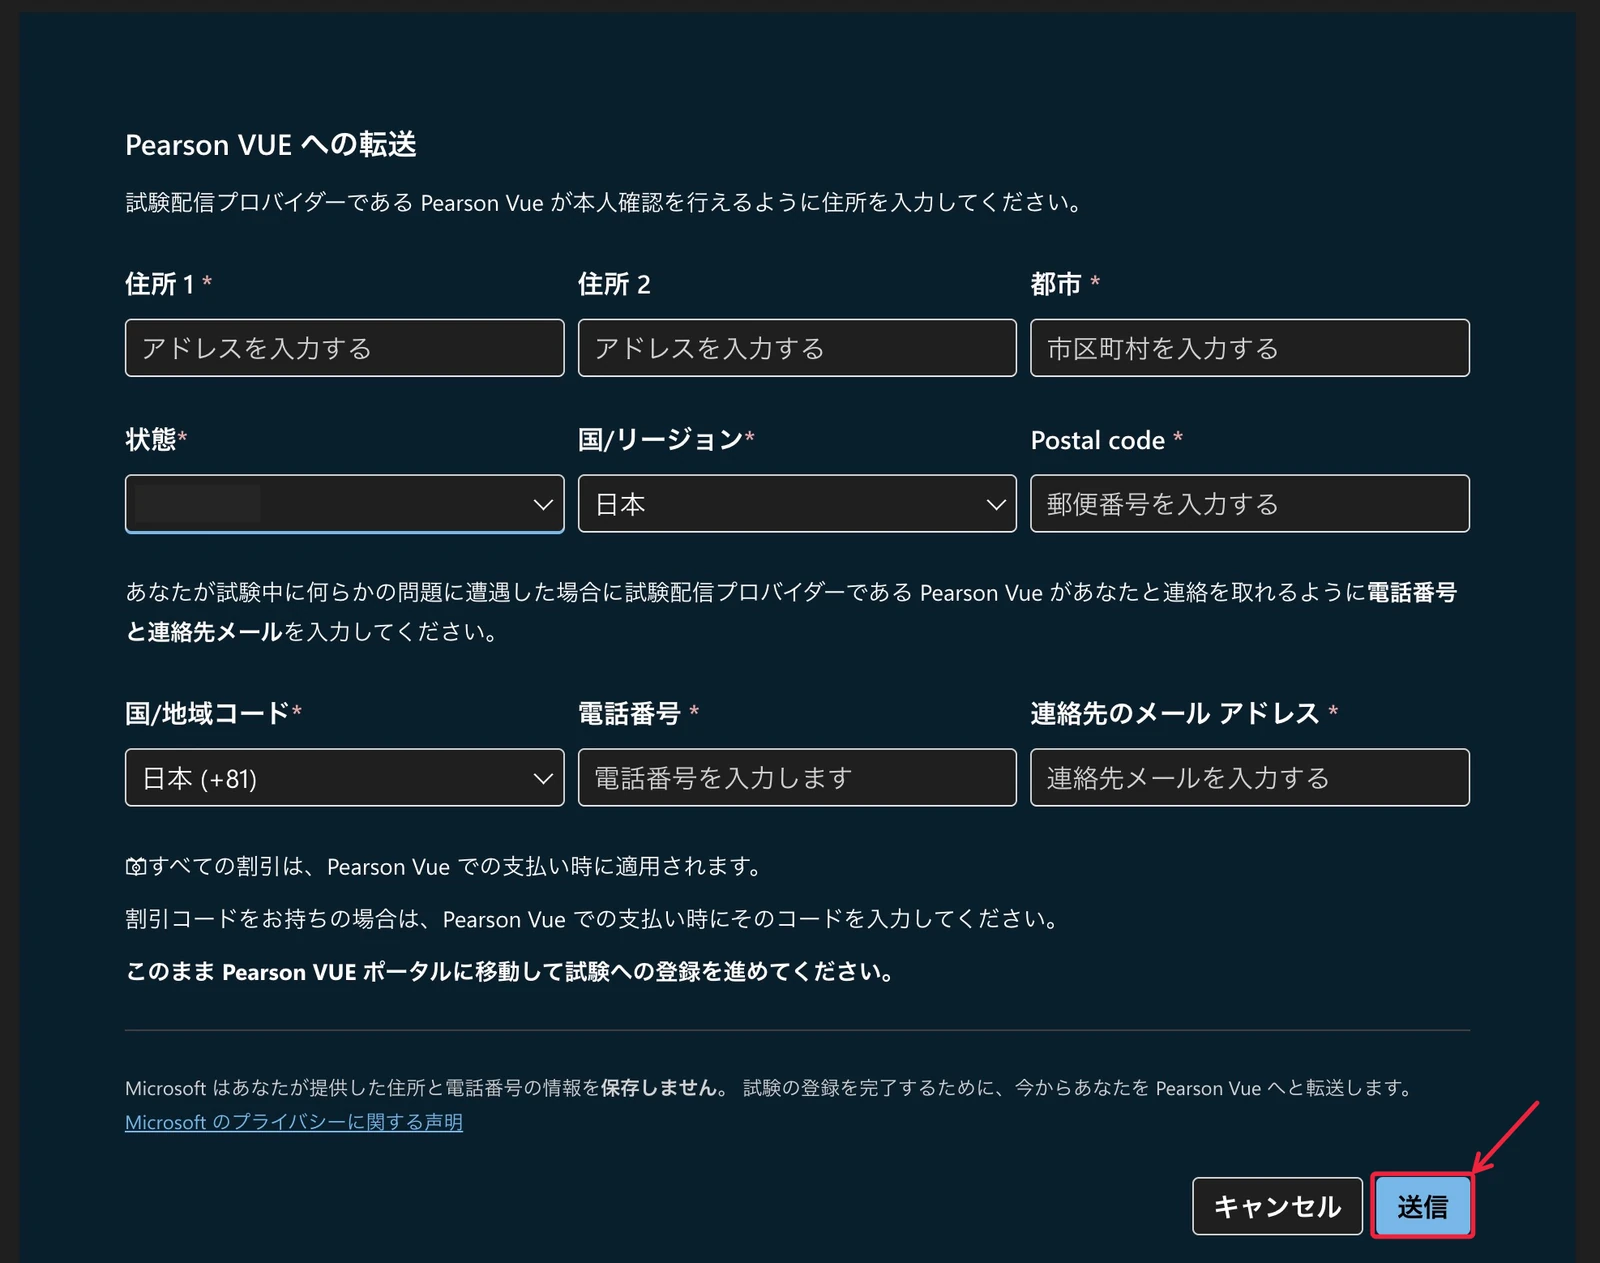Open the Microsoft のプライバシーに関する声明 link
This screenshot has height=1263, width=1600.
294,1122
